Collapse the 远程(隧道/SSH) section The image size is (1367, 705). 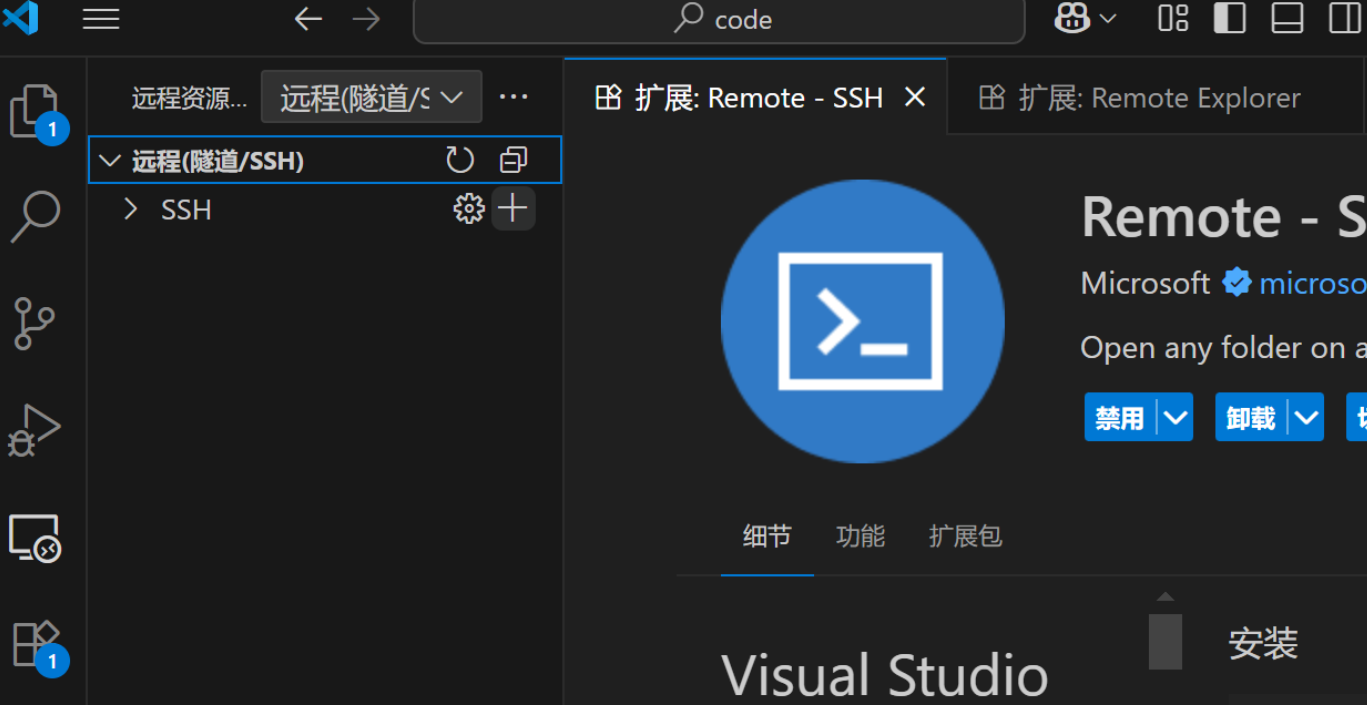tap(110, 160)
